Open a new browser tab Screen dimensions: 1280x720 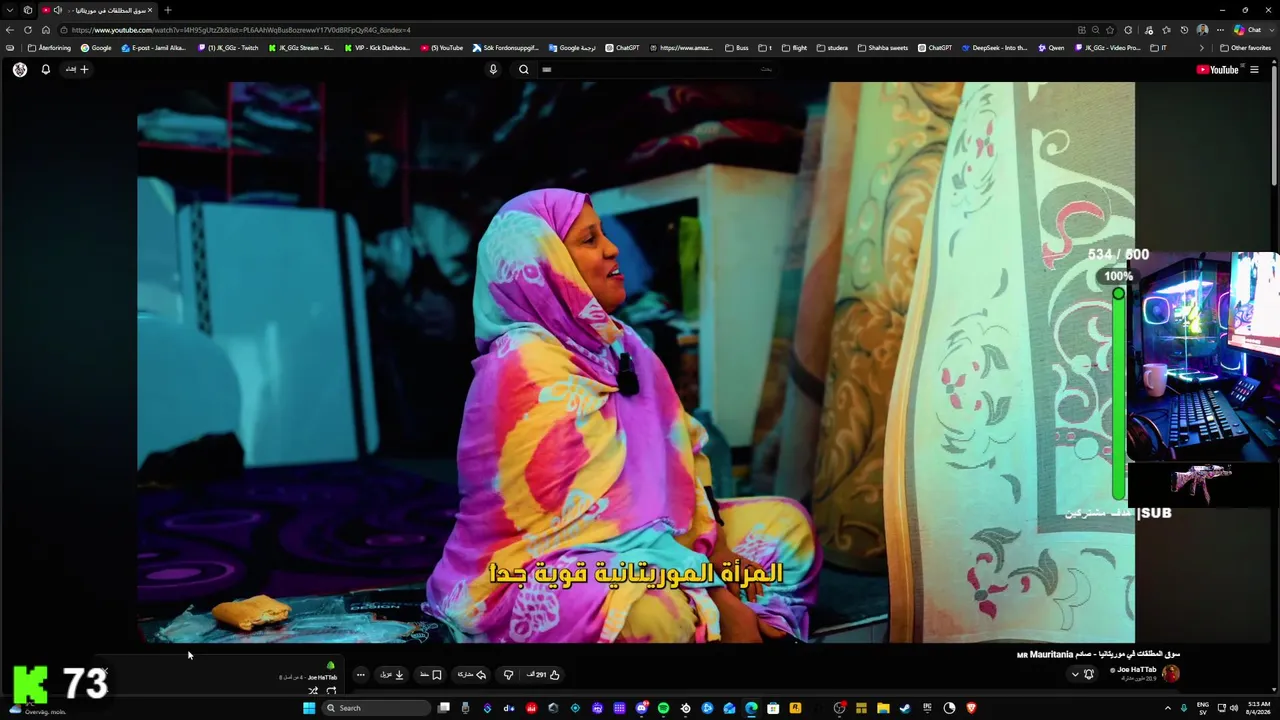click(x=167, y=10)
